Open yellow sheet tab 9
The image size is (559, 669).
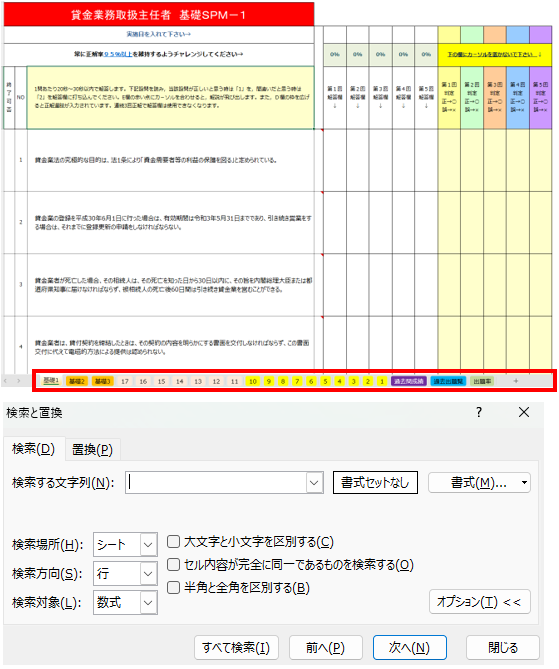[x=269, y=381]
